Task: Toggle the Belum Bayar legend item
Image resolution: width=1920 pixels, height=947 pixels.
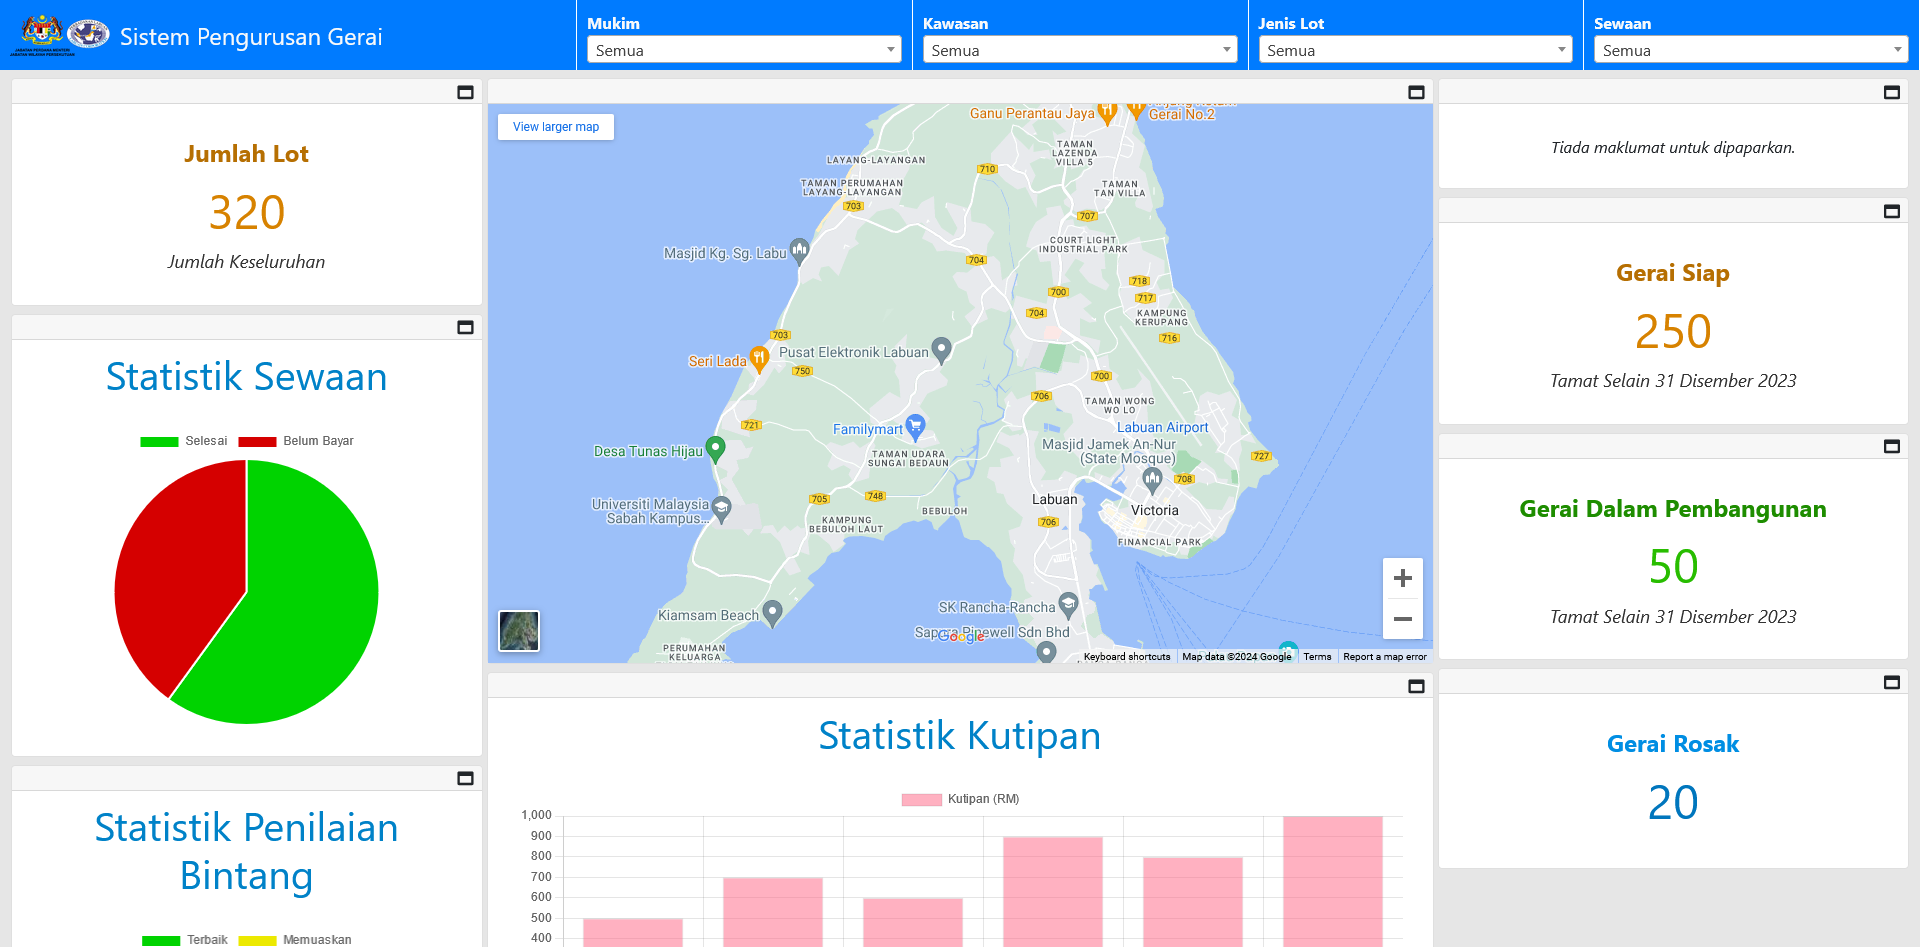Action: pyautogui.click(x=296, y=441)
